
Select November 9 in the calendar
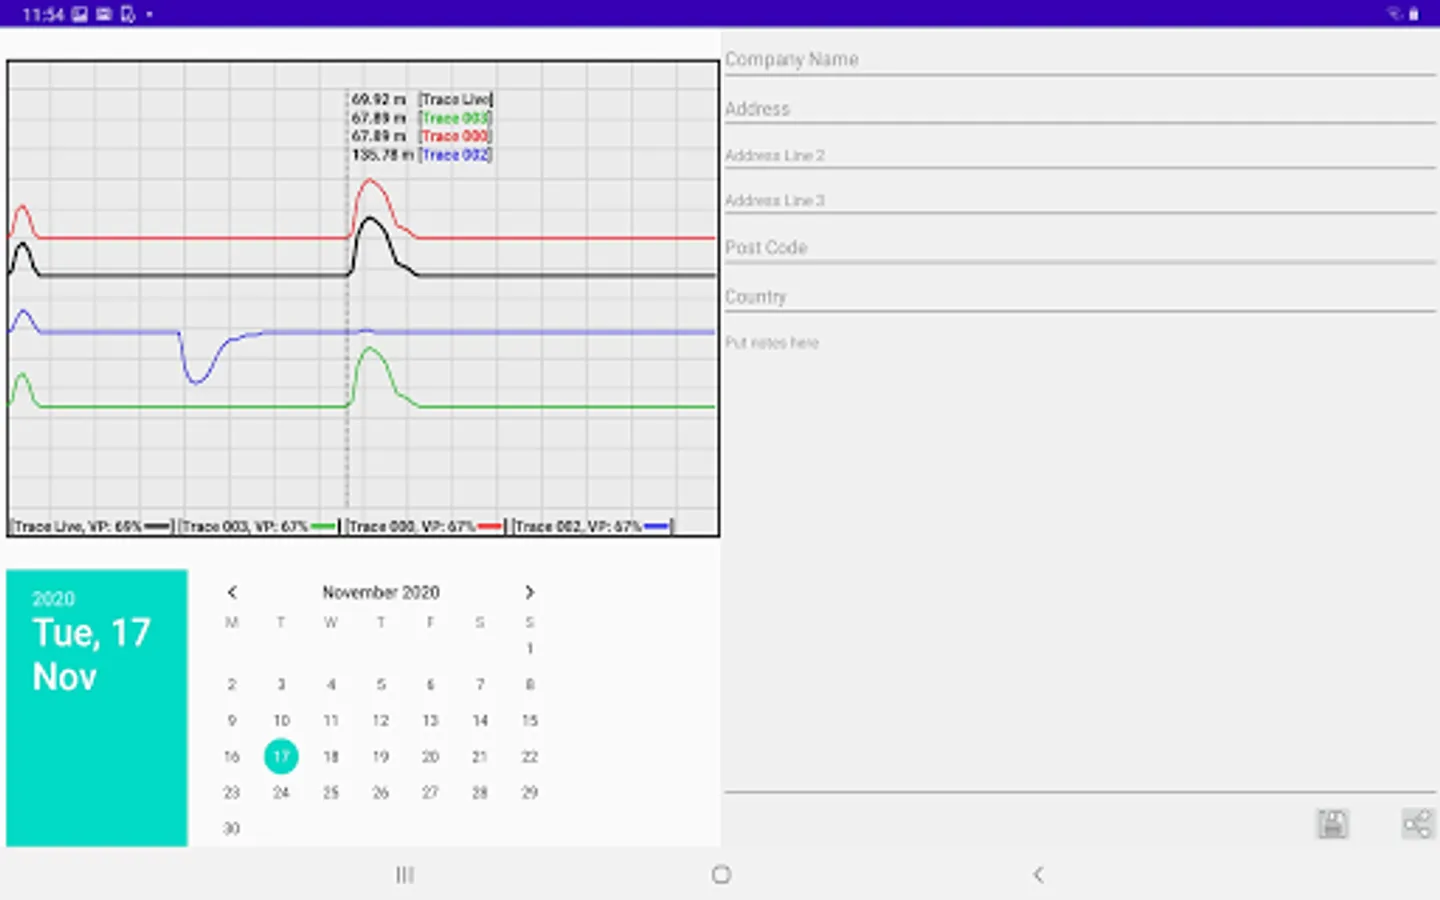pyautogui.click(x=232, y=720)
